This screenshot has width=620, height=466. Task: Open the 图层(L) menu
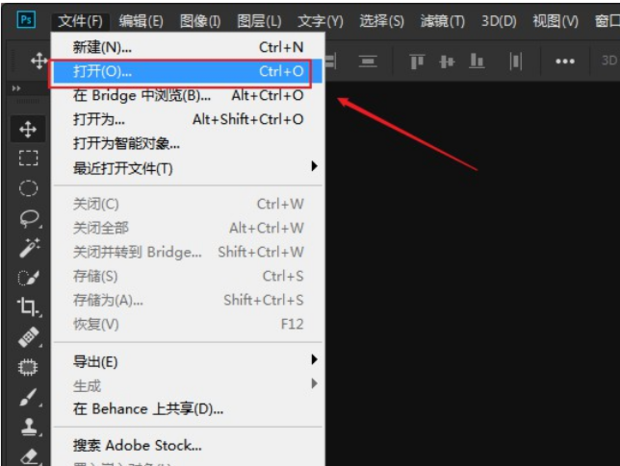tap(259, 21)
